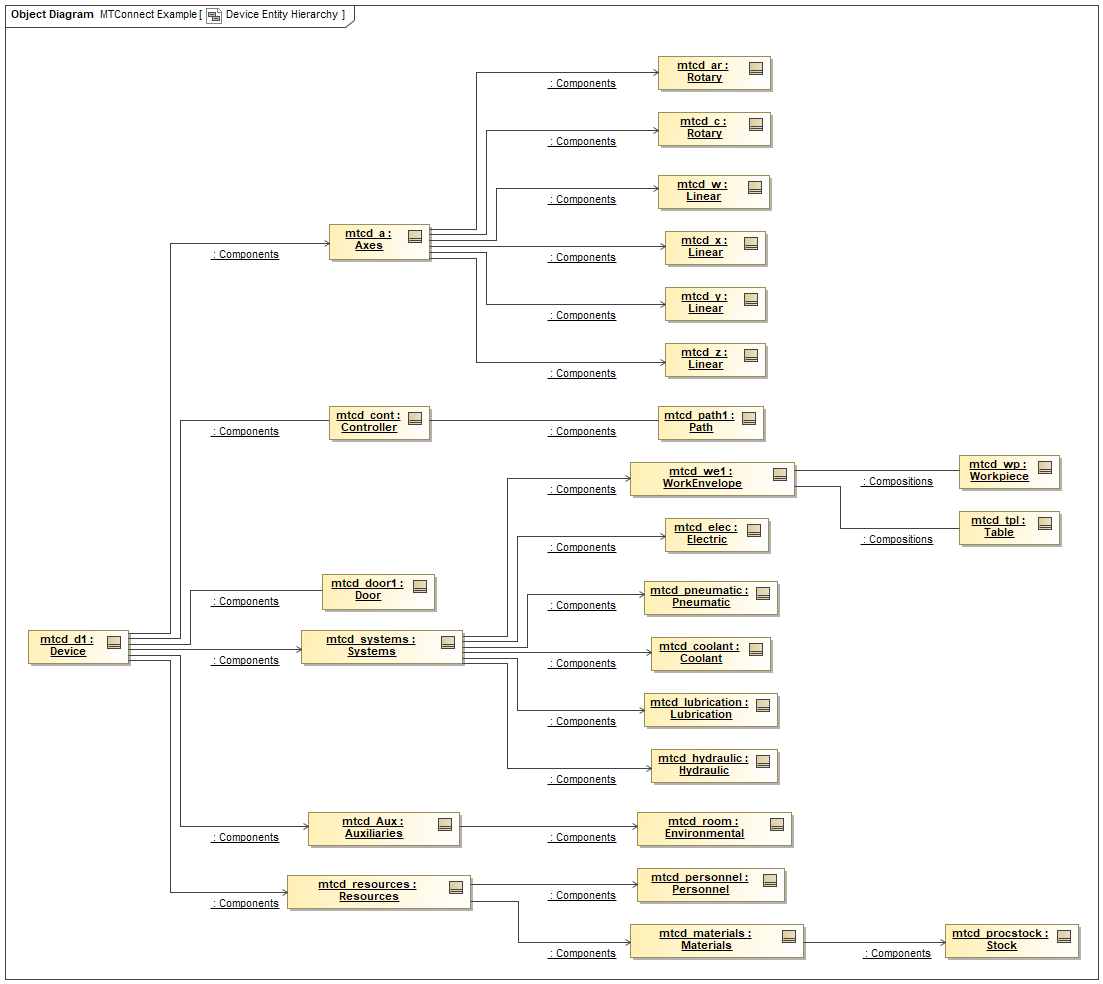Click the object icon on mtcd_d1 Device
1103x984 pixels.
point(114,643)
